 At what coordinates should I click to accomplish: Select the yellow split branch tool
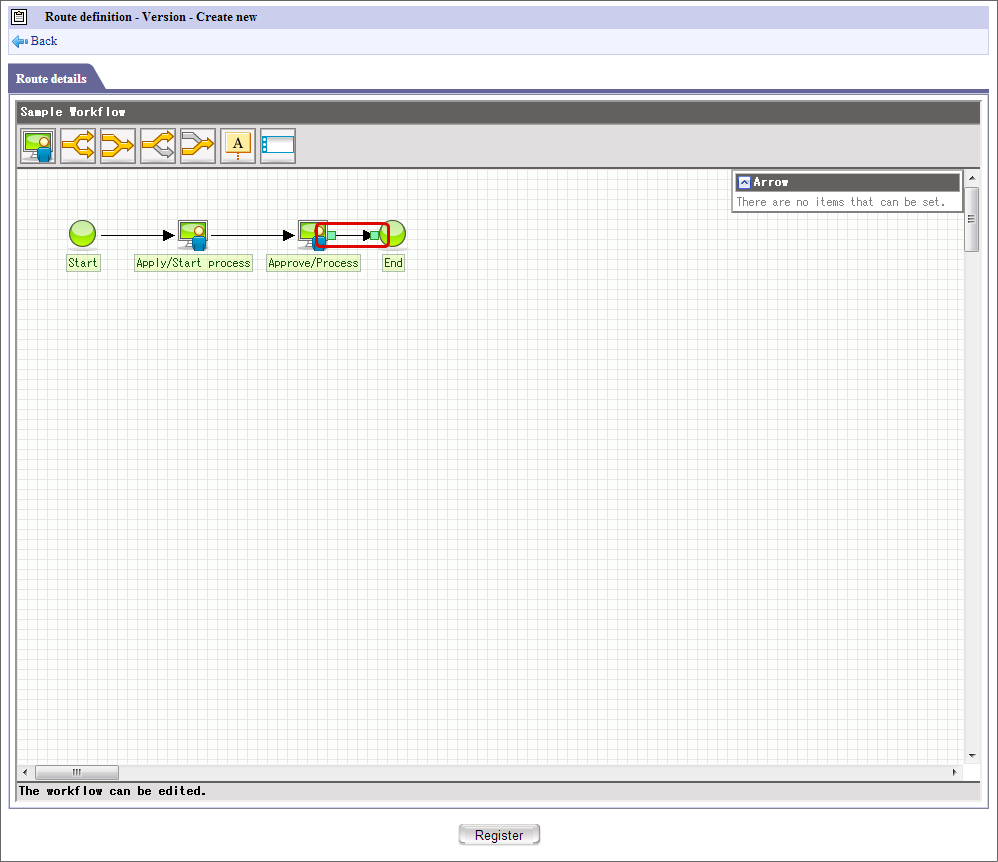(78, 146)
